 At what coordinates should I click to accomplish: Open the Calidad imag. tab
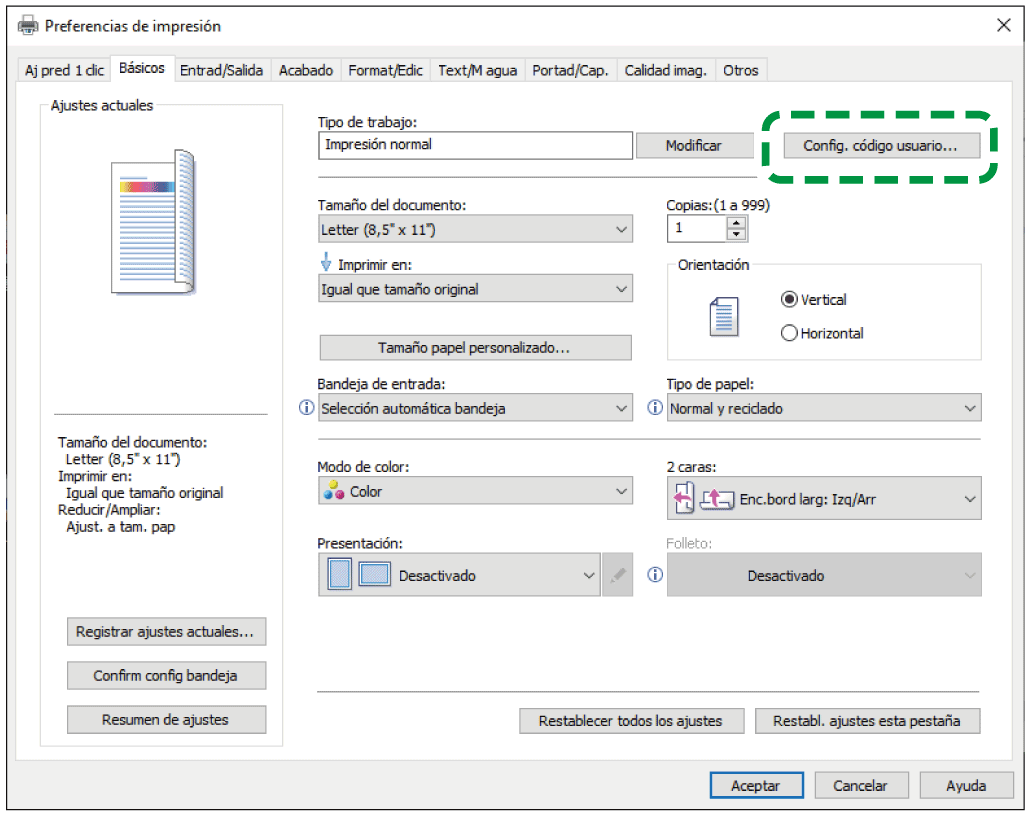click(665, 70)
